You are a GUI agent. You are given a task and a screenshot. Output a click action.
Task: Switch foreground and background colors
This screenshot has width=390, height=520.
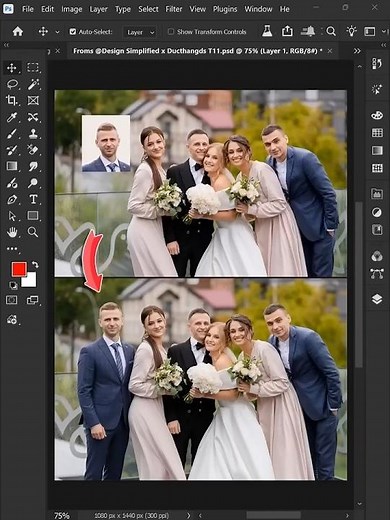click(35, 265)
